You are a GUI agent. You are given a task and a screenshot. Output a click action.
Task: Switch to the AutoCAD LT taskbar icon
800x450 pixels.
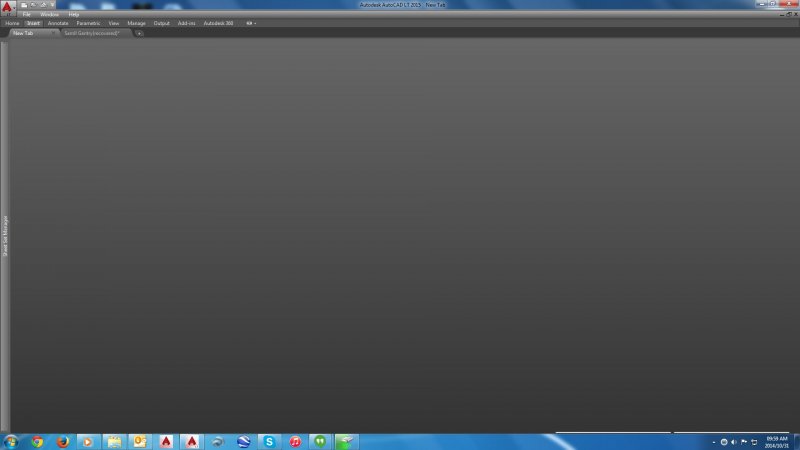tap(192, 442)
